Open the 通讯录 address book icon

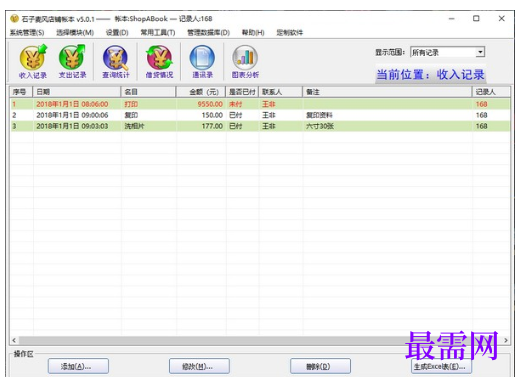[x=202, y=62]
